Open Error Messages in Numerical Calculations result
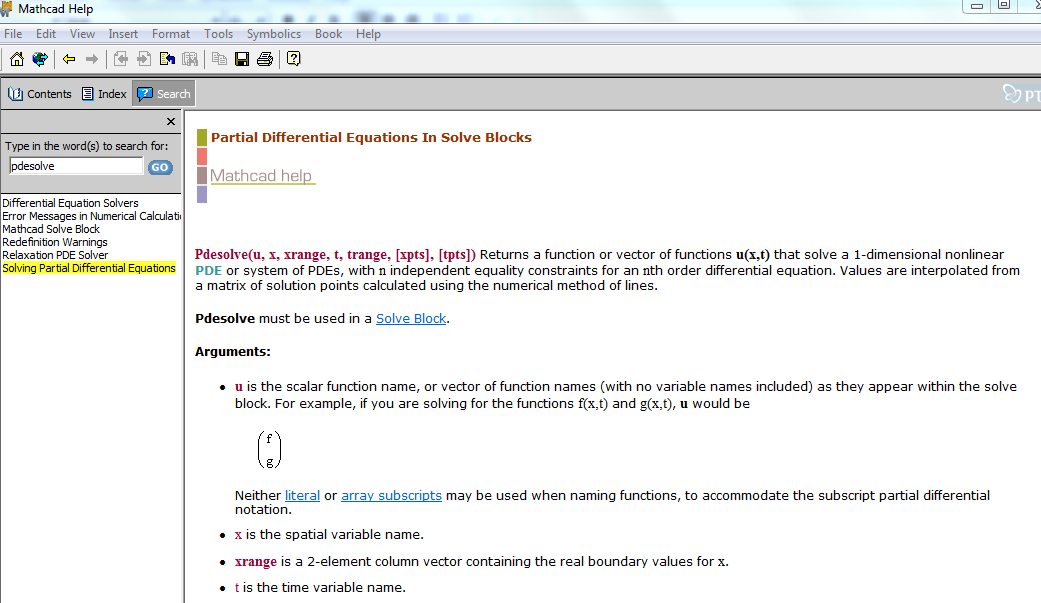1041x603 pixels. tap(92, 216)
